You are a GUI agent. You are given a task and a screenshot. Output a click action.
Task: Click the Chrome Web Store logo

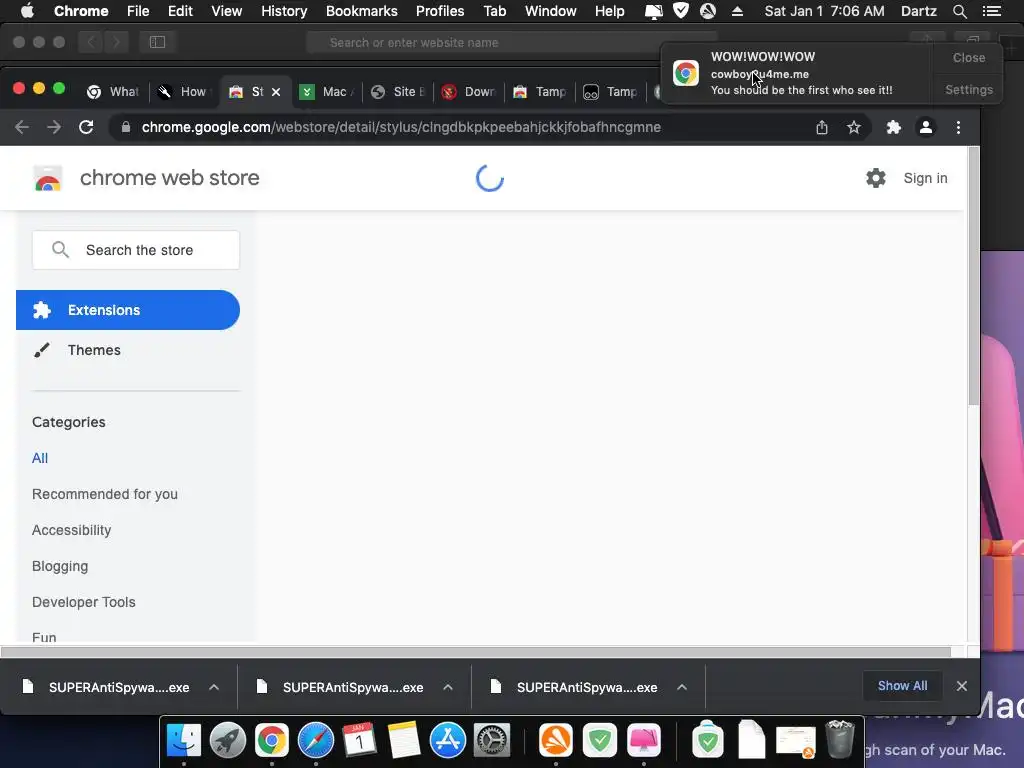[x=48, y=178]
